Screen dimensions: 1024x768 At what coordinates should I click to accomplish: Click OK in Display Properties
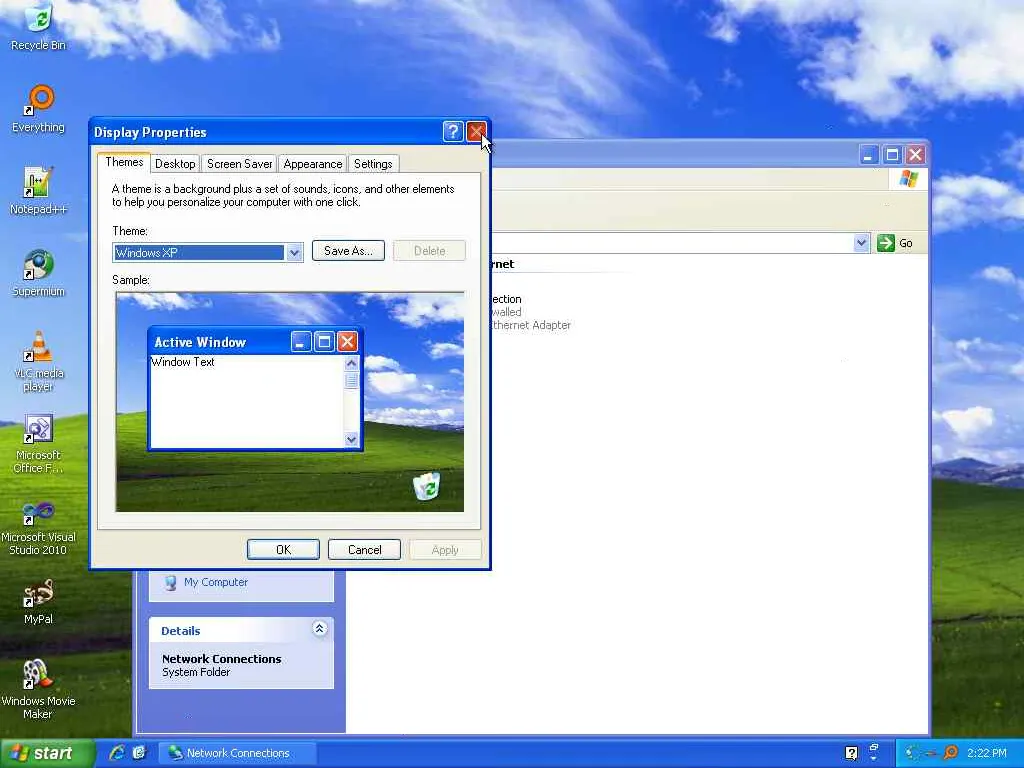point(283,550)
